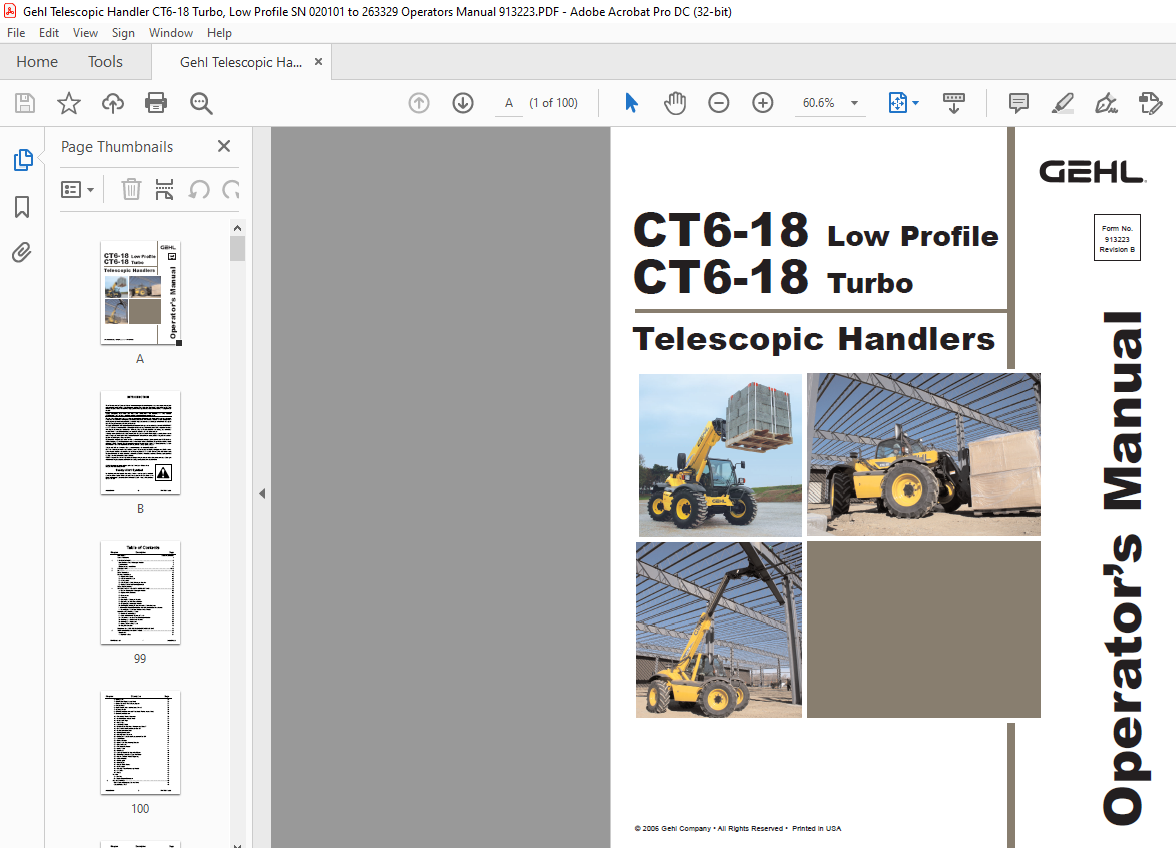This screenshot has width=1176, height=848.
Task: Click the print pages icon in thumbnails toolbar
Action: pyautogui.click(x=164, y=190)
